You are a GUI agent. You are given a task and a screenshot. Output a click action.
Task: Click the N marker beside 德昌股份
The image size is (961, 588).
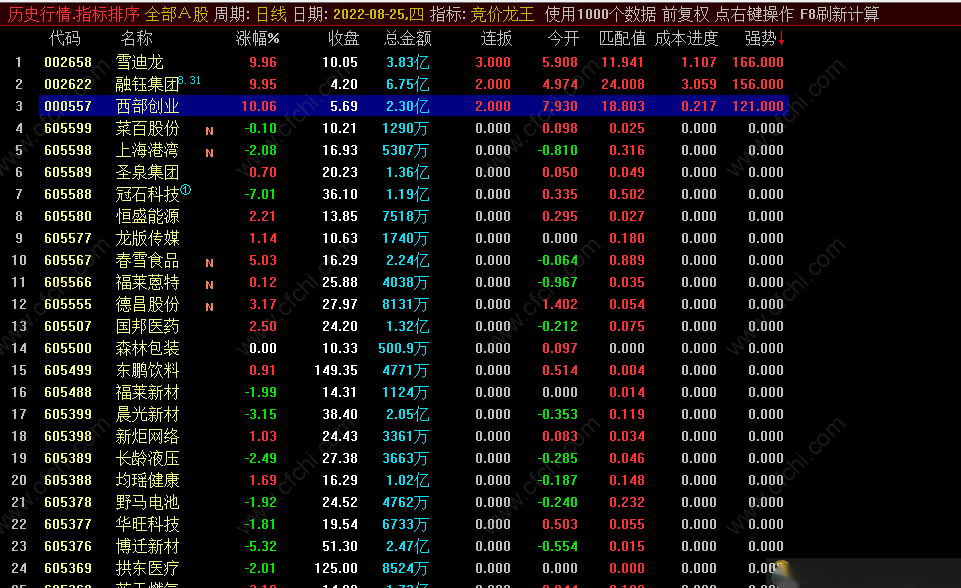coord(210,307)
